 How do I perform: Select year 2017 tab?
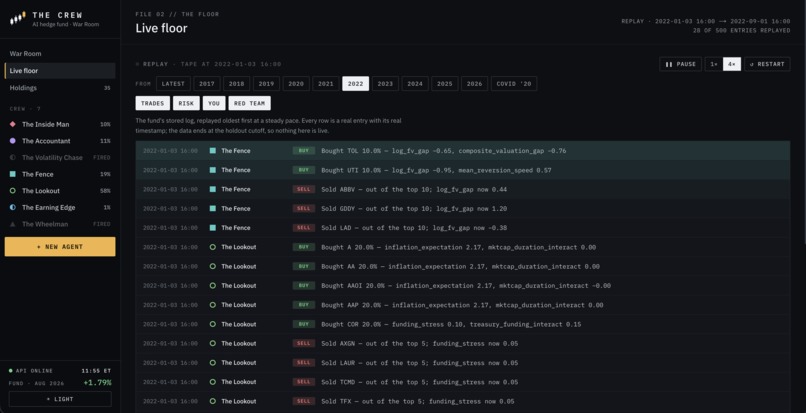coord(207,84)
